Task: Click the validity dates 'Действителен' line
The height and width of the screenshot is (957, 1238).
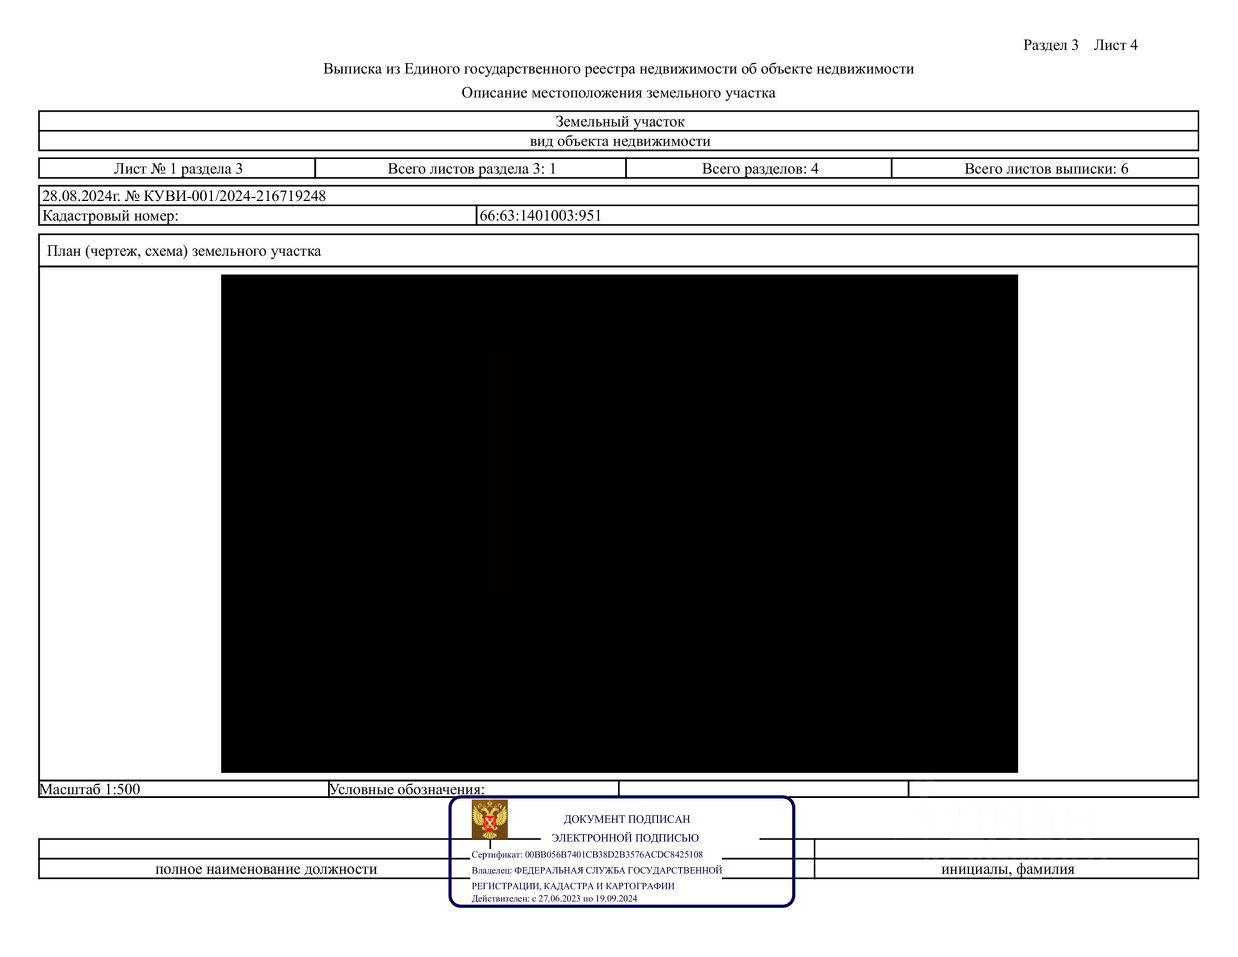Action: point(554,898)
